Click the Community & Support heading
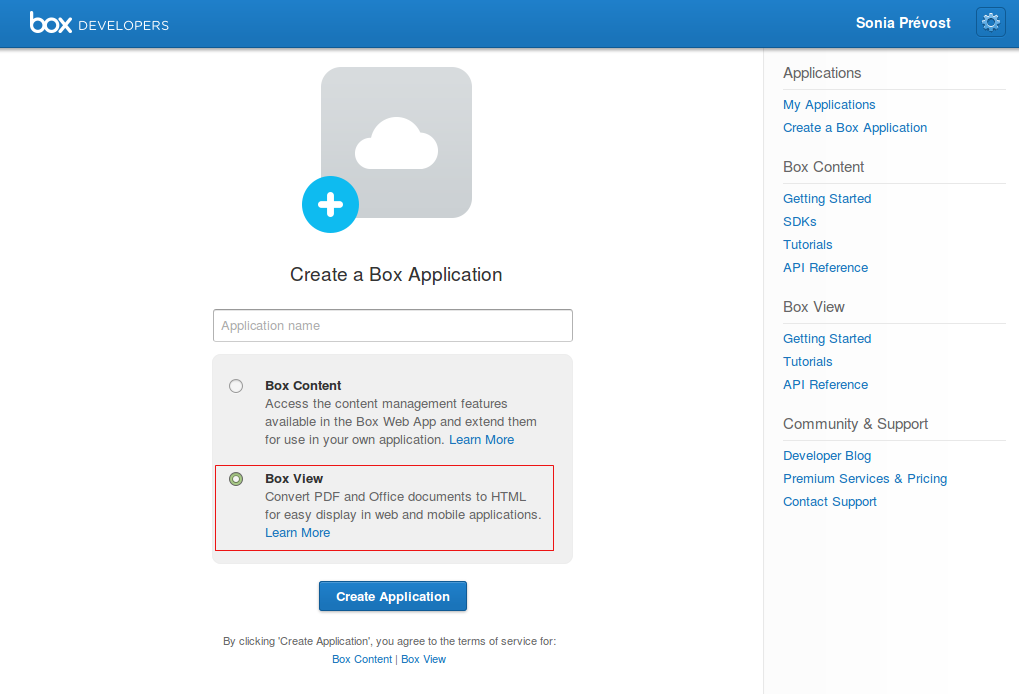Viewport: 1019px width, 694px height. pos(855,424)
